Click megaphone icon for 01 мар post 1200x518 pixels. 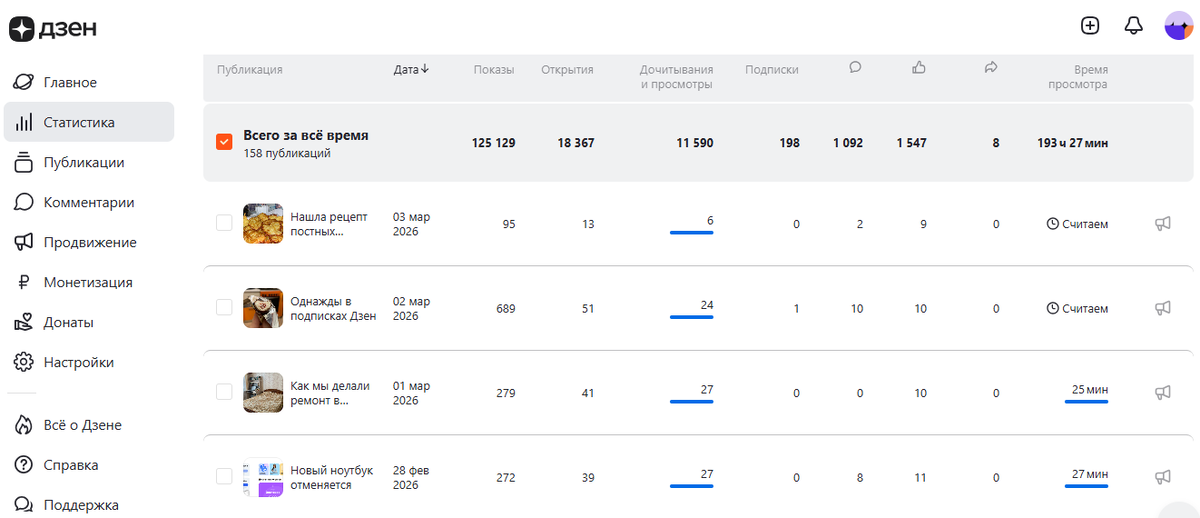coord(1162,392)
